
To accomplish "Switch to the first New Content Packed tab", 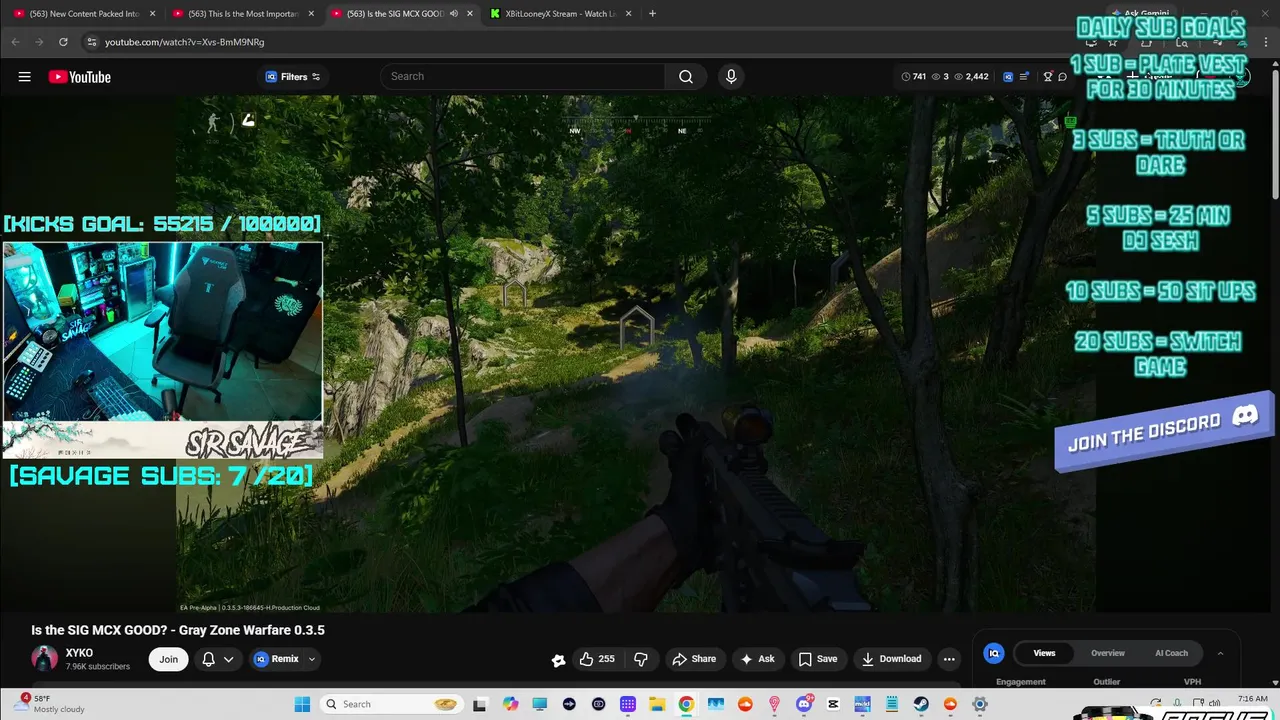I will click(x=84, y=14).
